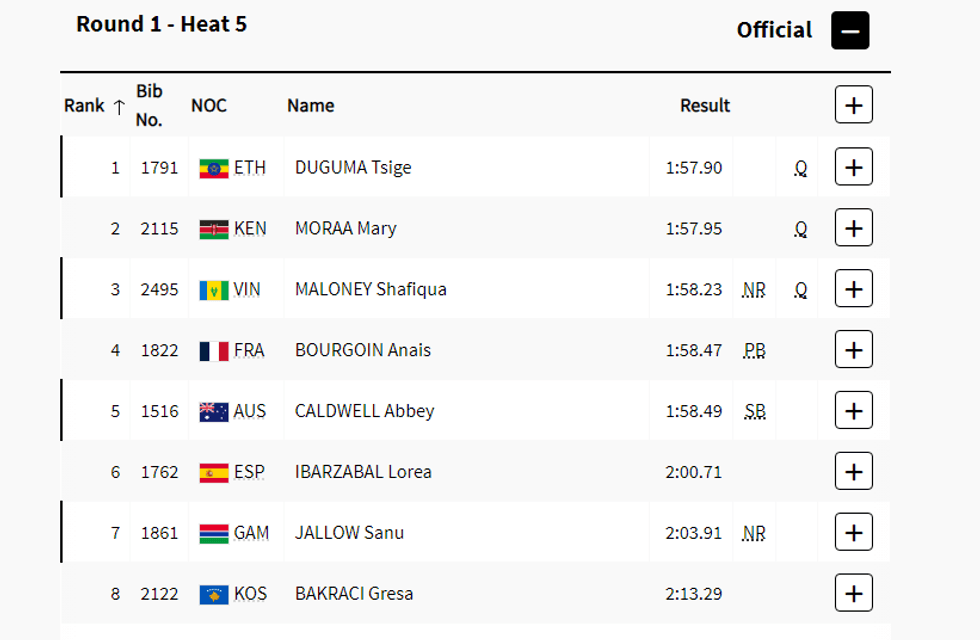The height and width of the screenshot is (640, 980).
Task: Show CALDWELL Abbey row details
Action: point(853,411)
